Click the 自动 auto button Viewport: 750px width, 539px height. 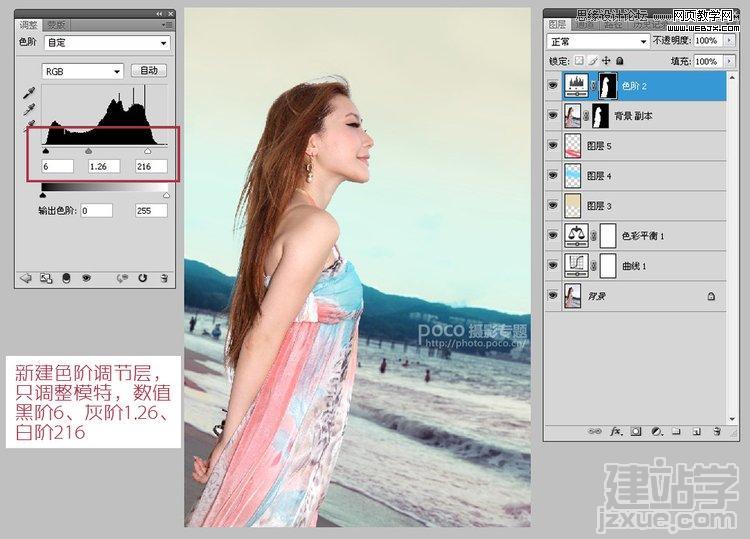(149, 70)
